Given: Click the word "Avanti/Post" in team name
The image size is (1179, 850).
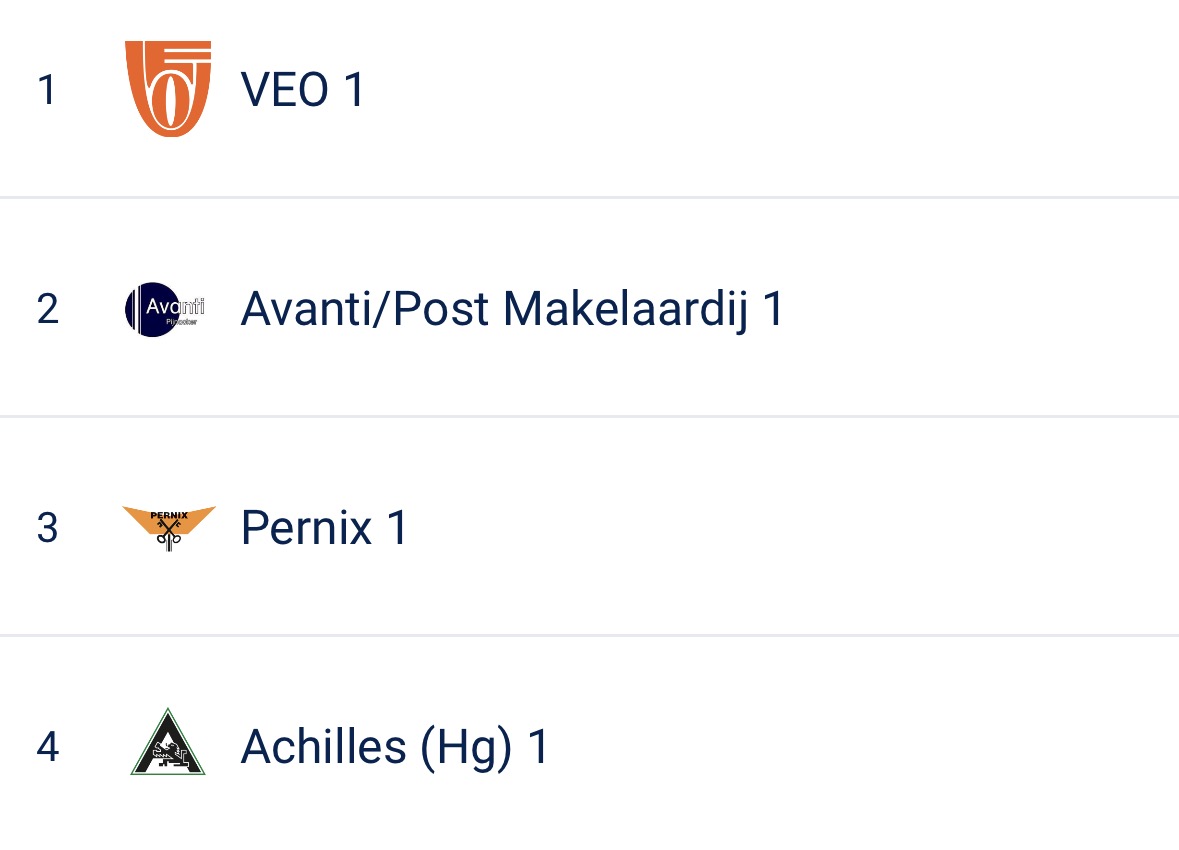Looking at the screenshot, I should point(365,309).
